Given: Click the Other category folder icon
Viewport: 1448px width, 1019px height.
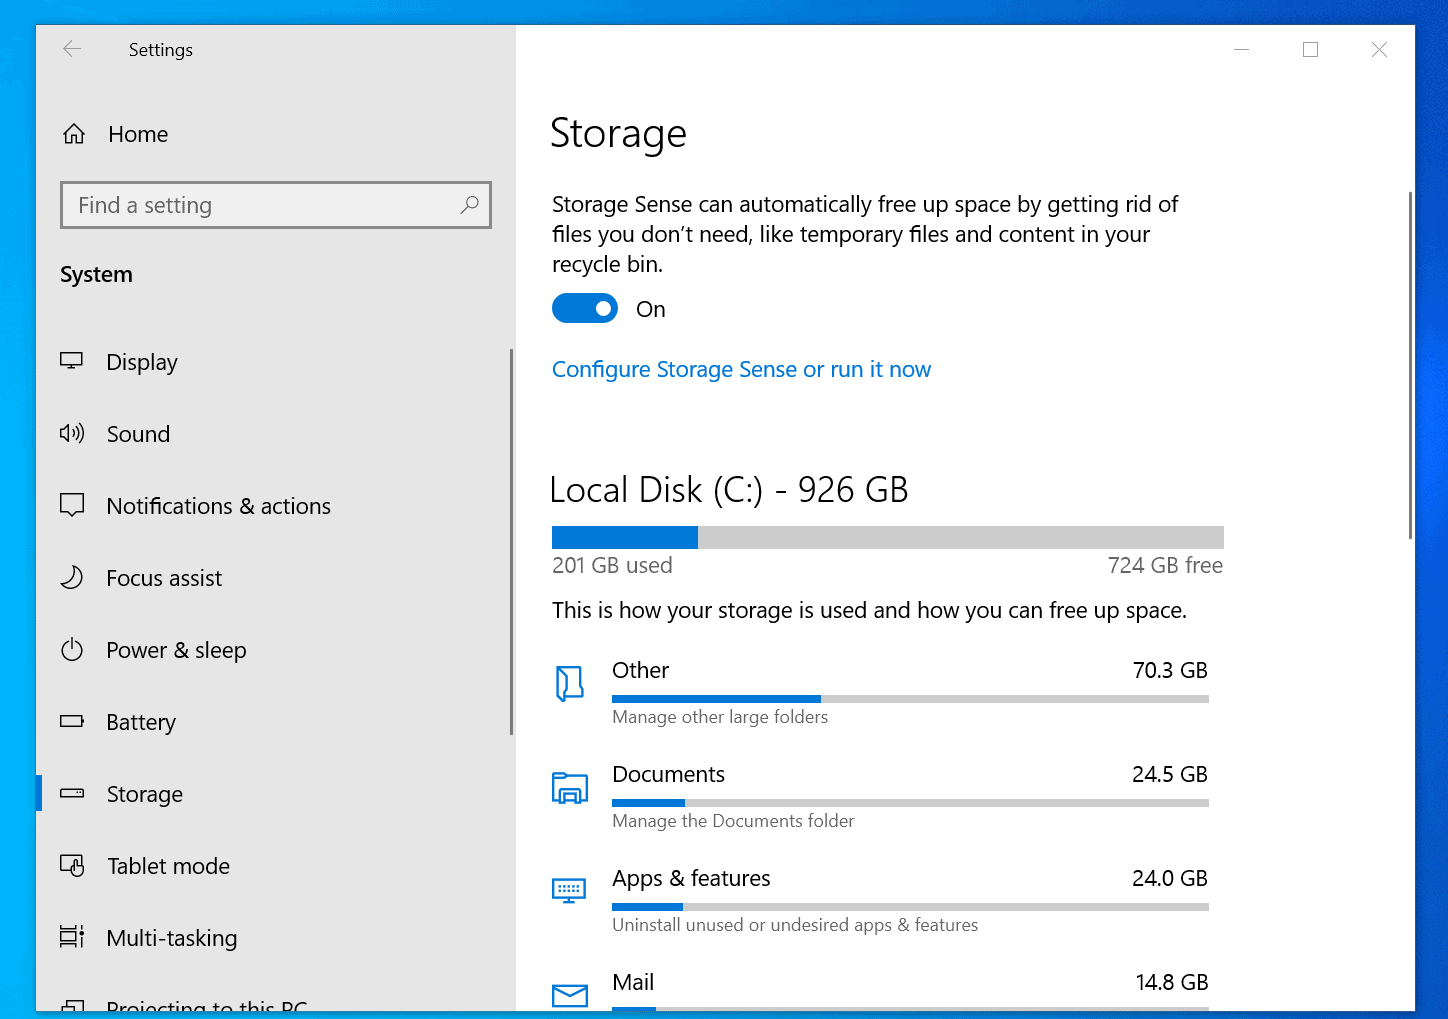Looking at the screenshot, I should tap(570, 683).
